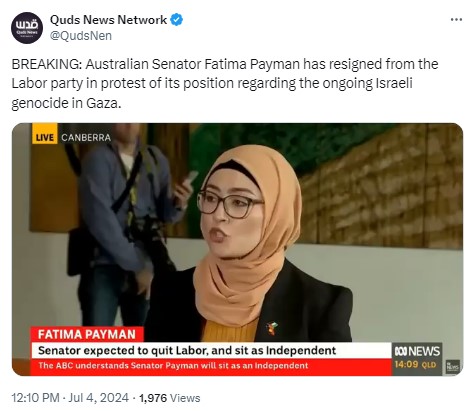Click the CANBERRA location label
Viewport: 475px width, 411px height.
click(86, 137)
